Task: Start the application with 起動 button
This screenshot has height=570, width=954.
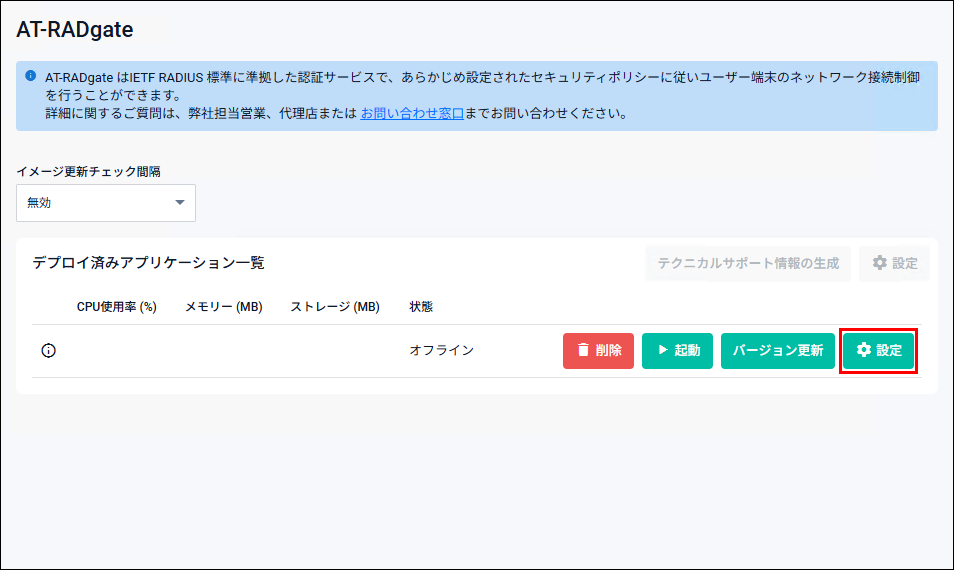Action: pos(677,350)
